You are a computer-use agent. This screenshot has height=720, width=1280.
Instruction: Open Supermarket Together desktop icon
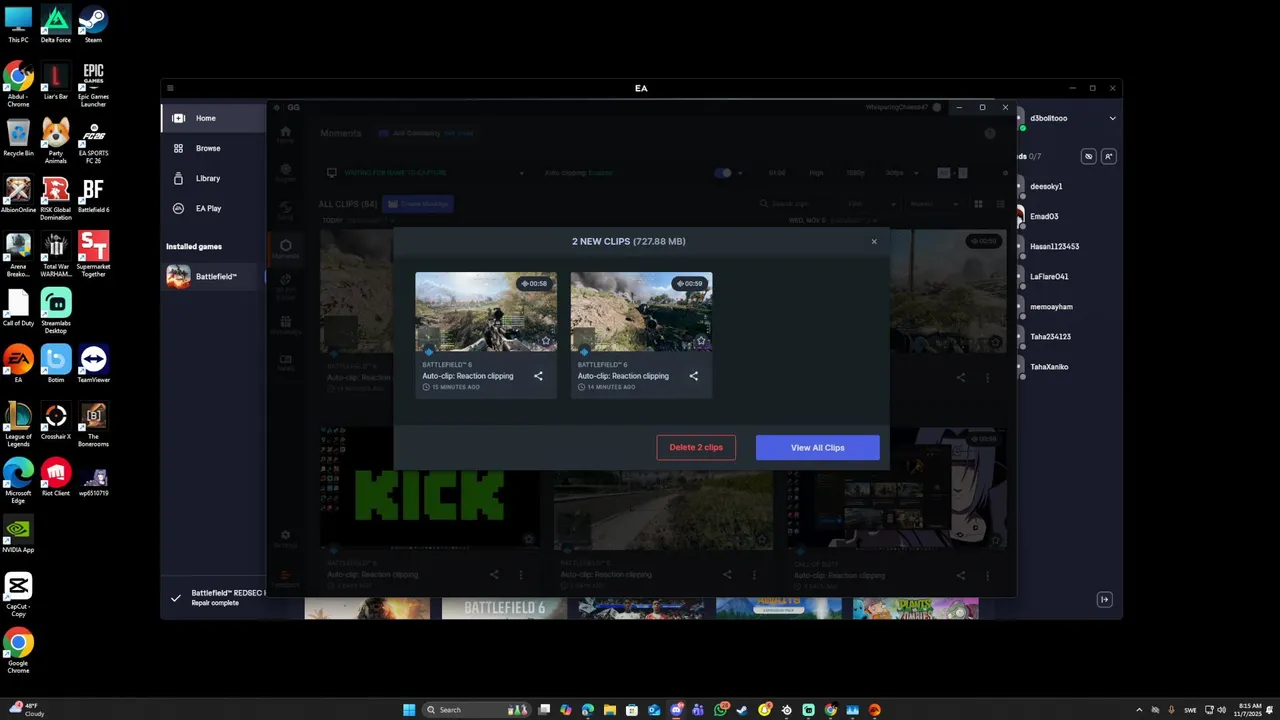tap(93, 254)
